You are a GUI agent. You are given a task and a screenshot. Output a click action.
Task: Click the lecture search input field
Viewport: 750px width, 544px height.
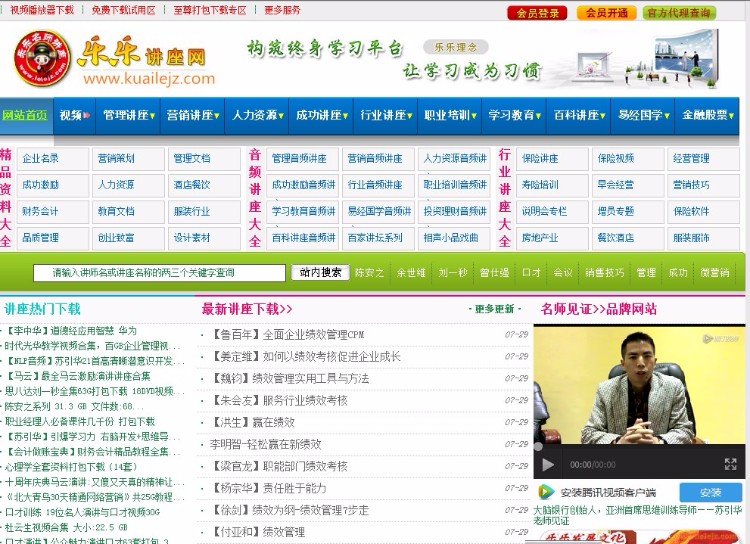point(159,273)
